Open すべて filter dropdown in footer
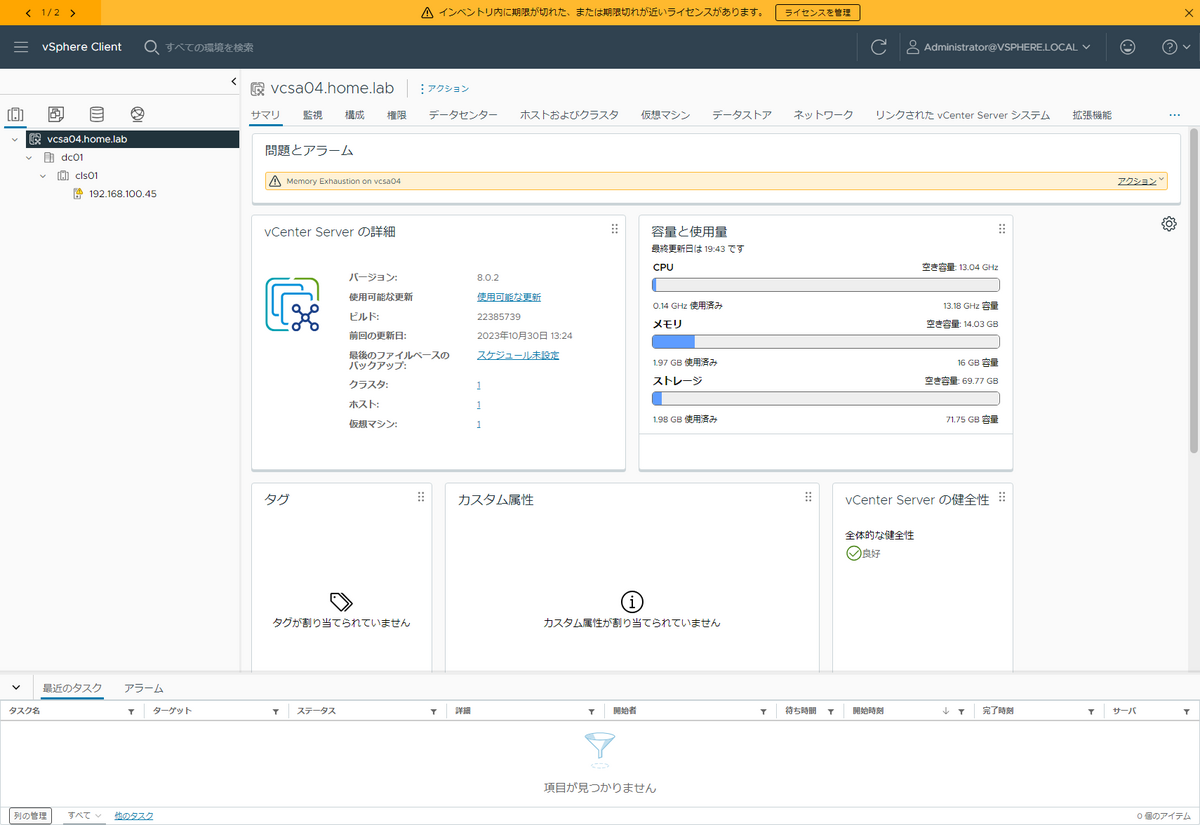Viewport: 1200px width, 825px height. pyautogui.click(x=85, y=816)
